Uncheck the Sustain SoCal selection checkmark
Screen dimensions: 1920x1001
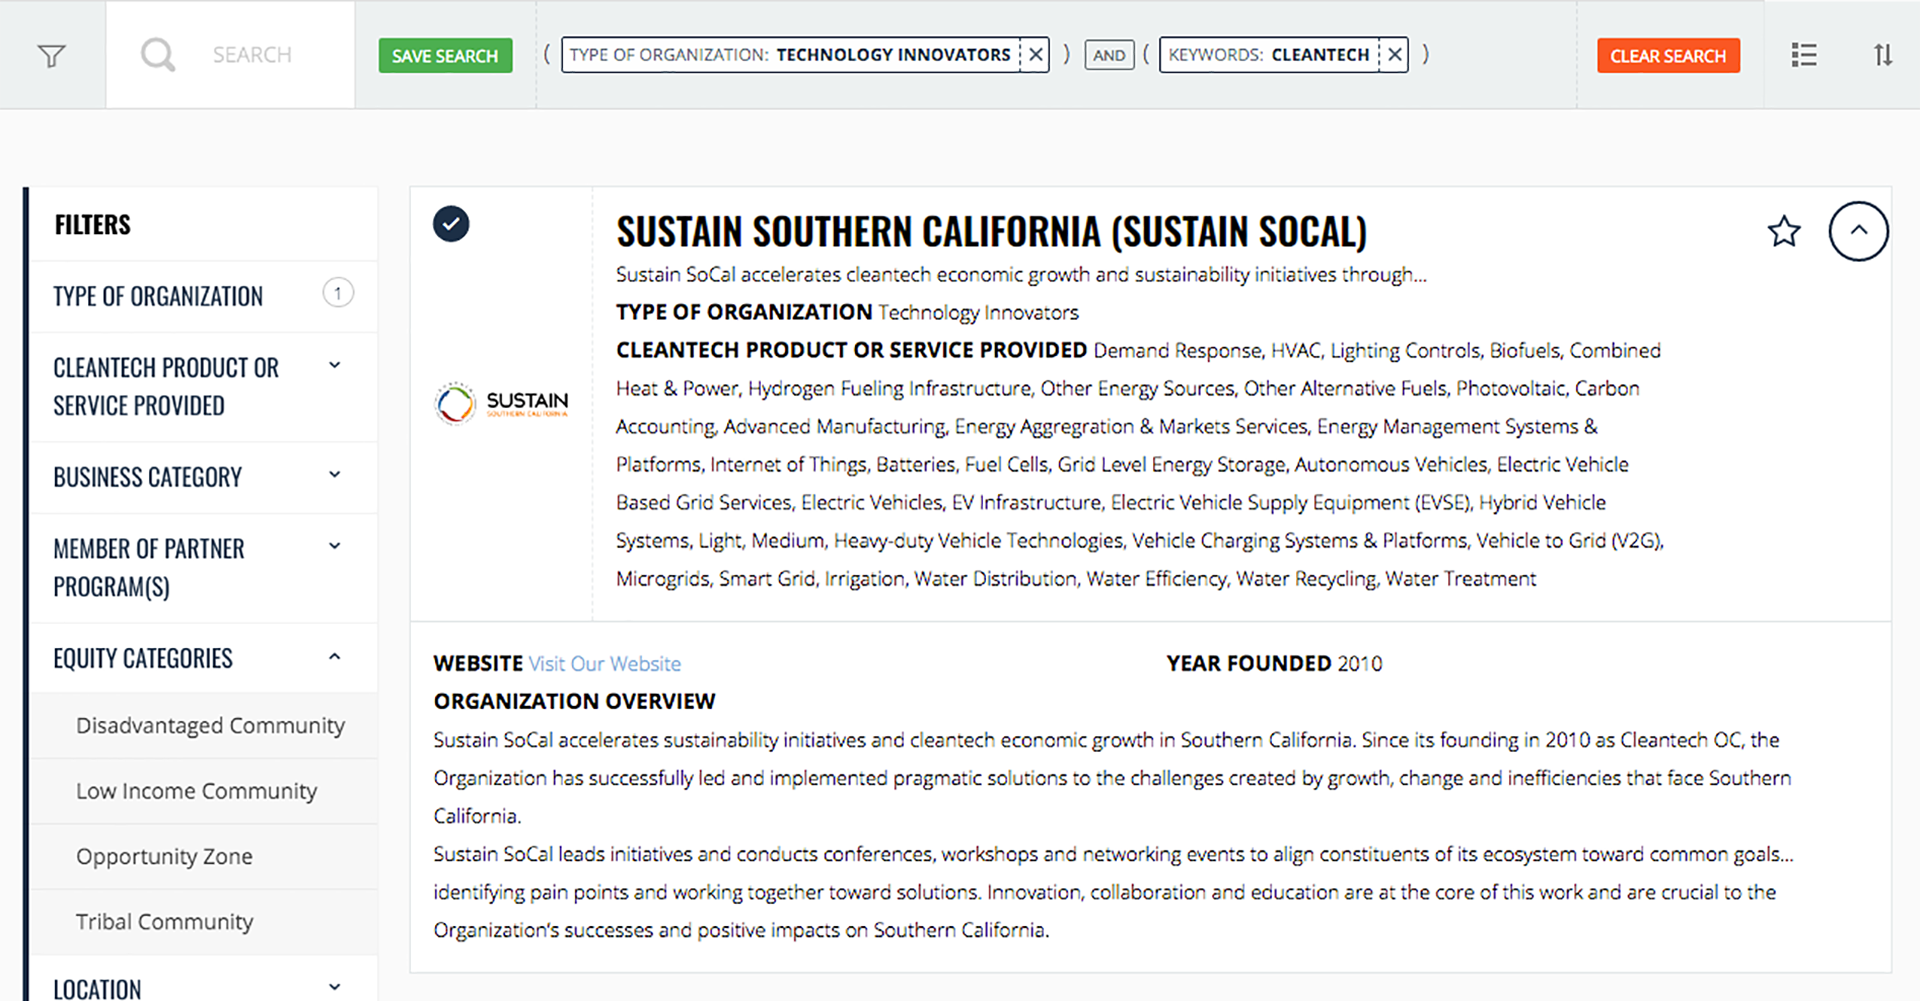coord(451,224)
